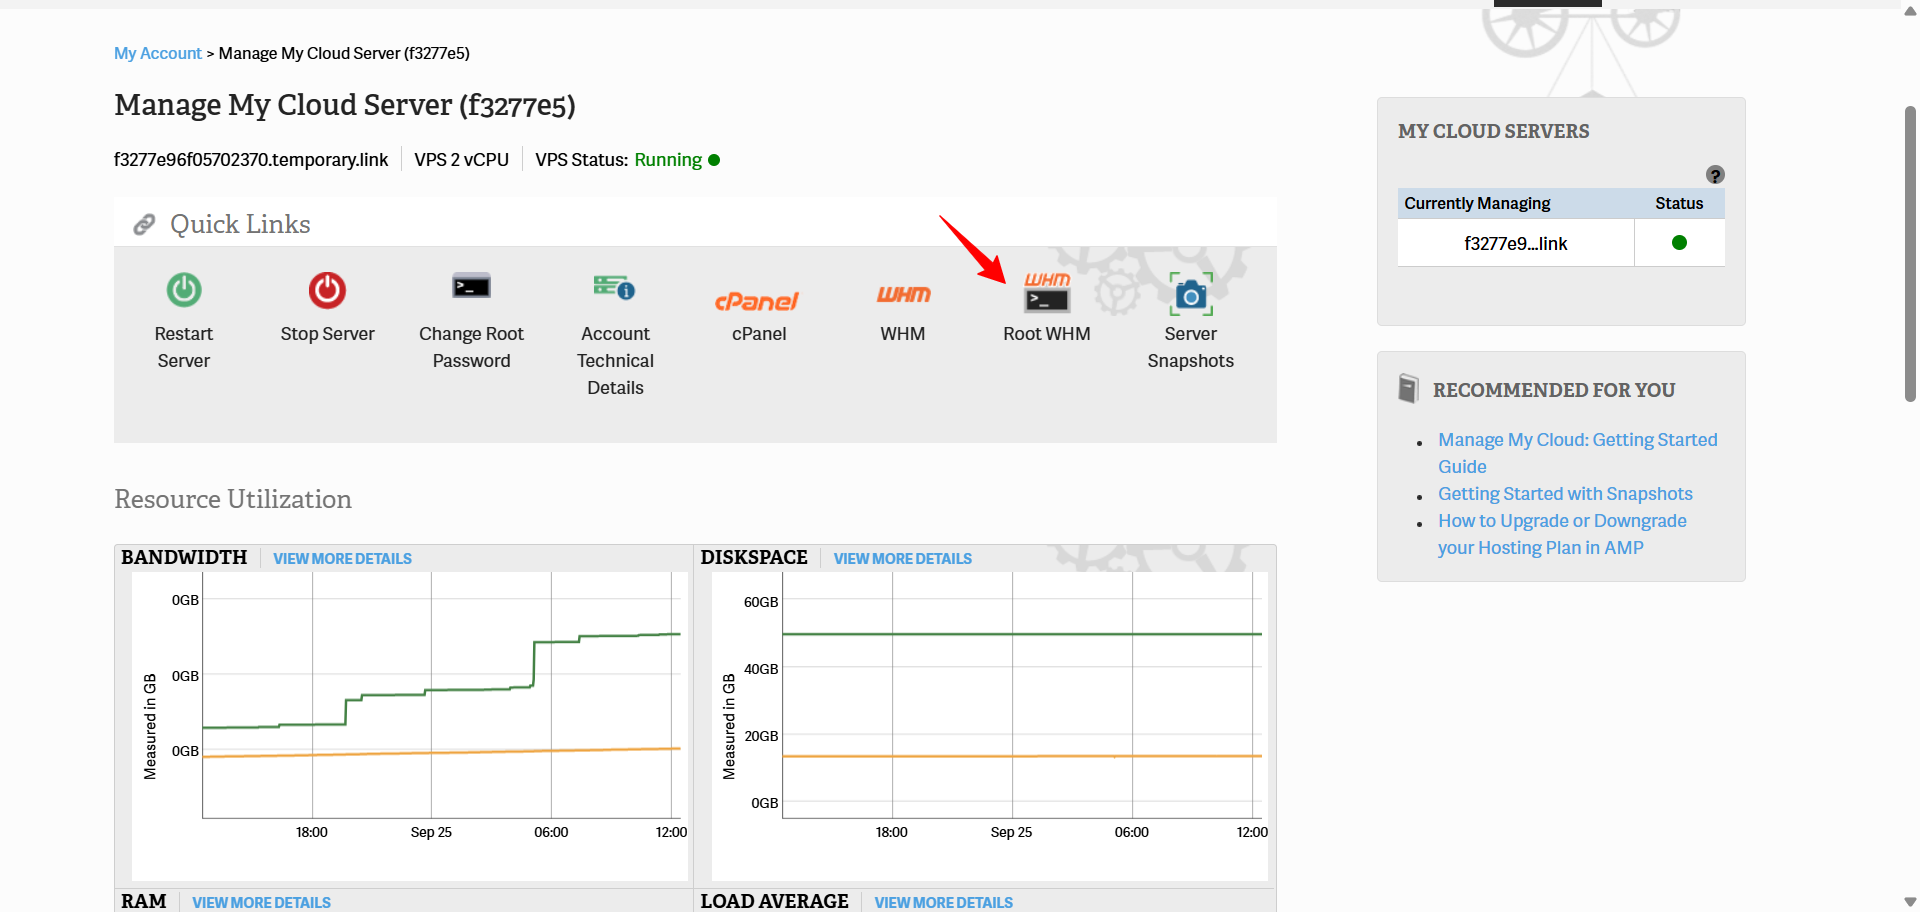The image size is (1920, 912).
Task: Click the page vertical scrollbar thumb
Action: tap(1910, 254)
